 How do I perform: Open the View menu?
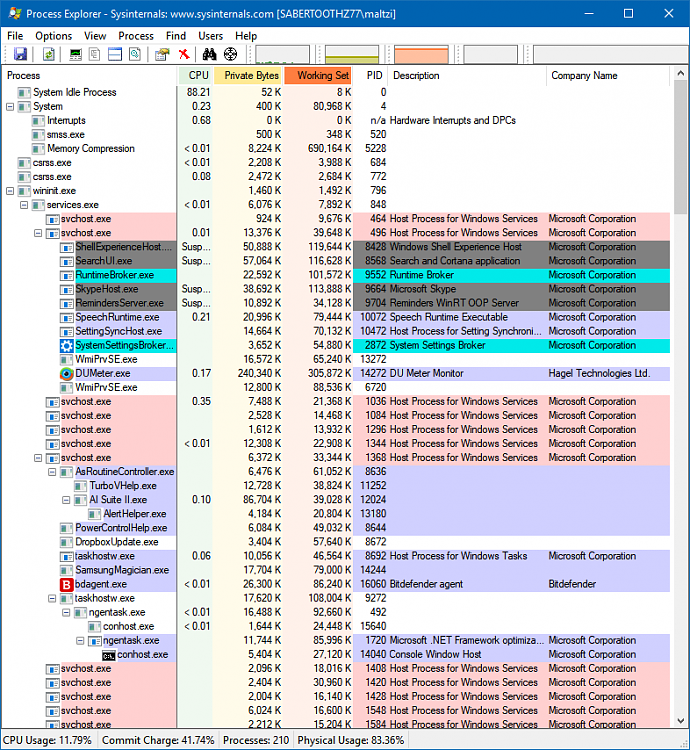tap(95, 36)
